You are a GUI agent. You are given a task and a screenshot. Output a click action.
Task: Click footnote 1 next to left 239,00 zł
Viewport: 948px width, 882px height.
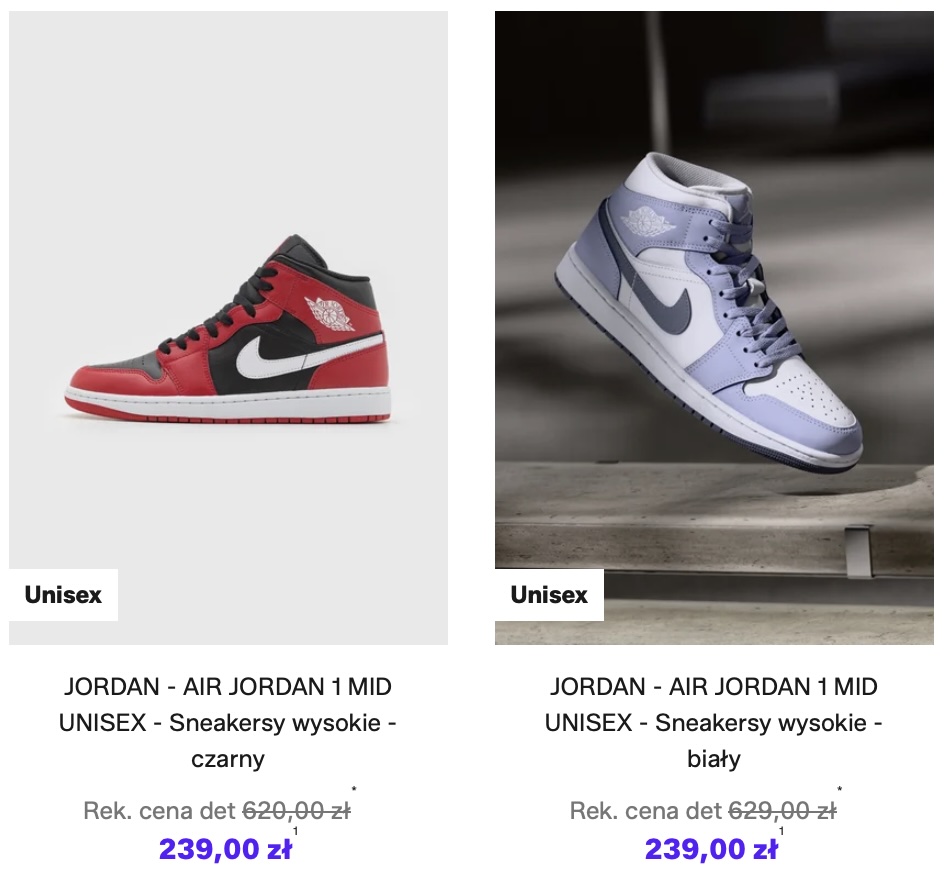pos(296,831)
